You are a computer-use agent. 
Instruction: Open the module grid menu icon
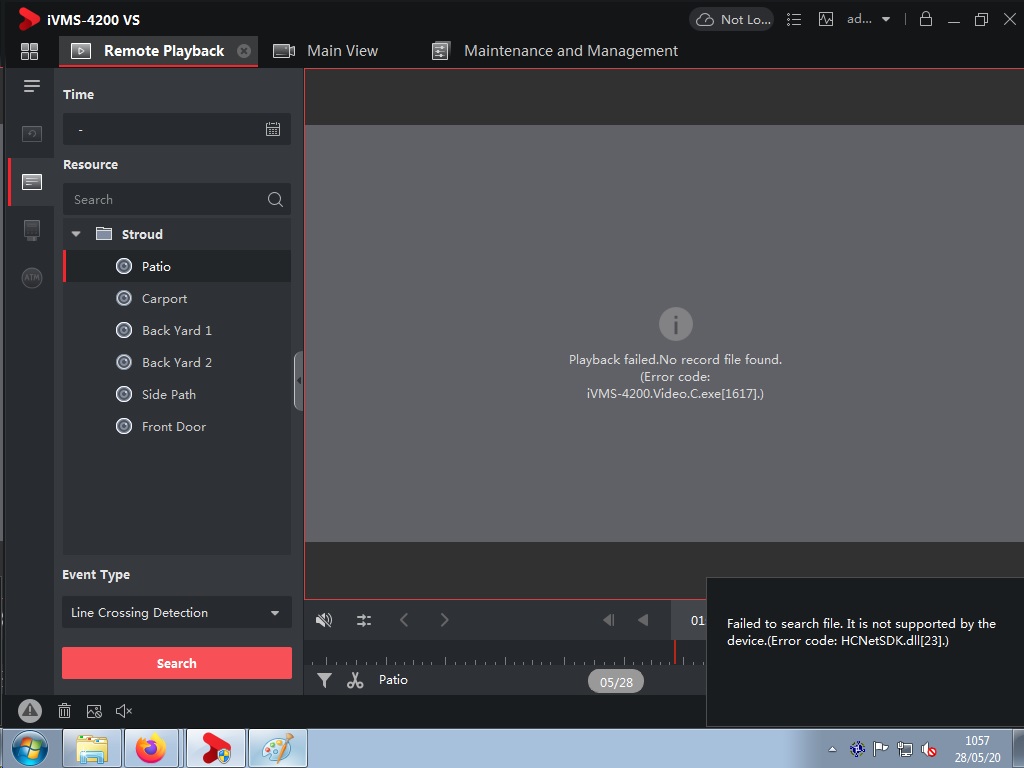29,51
